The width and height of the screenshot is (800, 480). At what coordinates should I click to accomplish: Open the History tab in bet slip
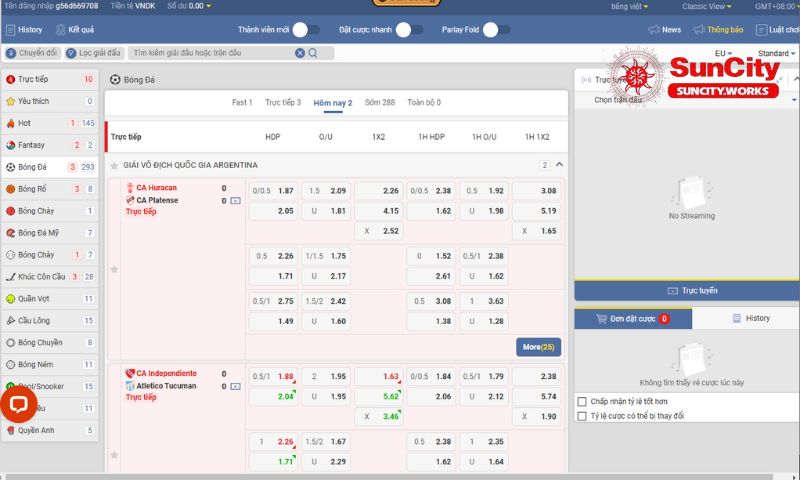pos(750,318)
